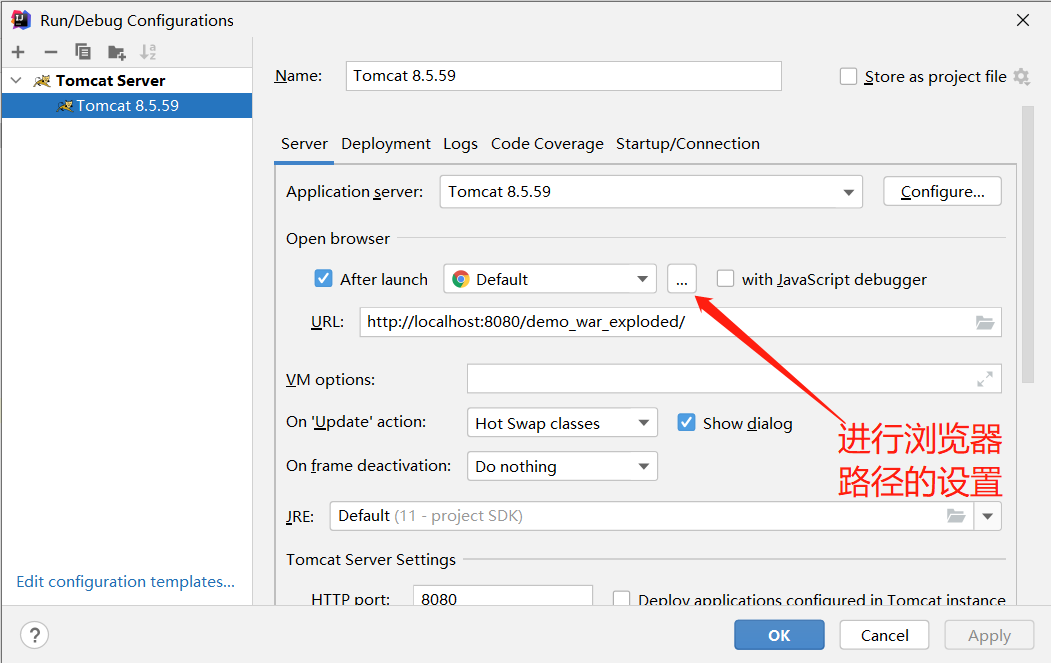Click the OK button

click(x=779, y=635)
